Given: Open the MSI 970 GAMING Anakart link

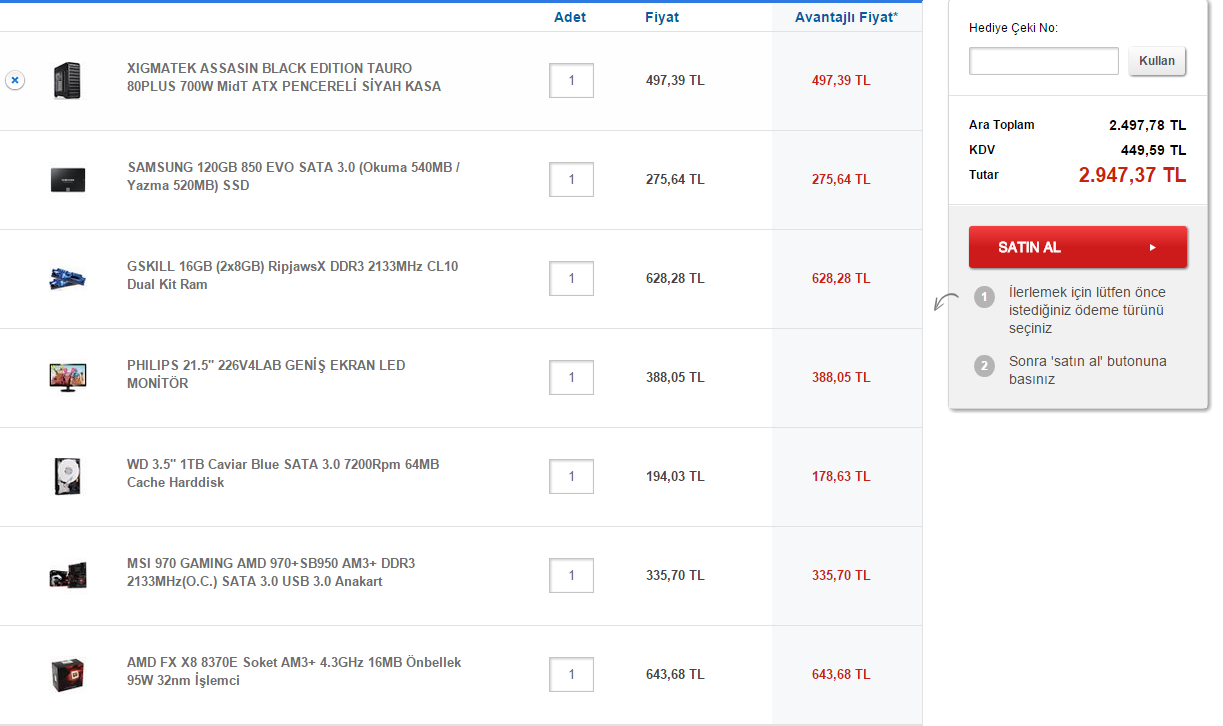Looking at the screenshot, I should 270,573.
